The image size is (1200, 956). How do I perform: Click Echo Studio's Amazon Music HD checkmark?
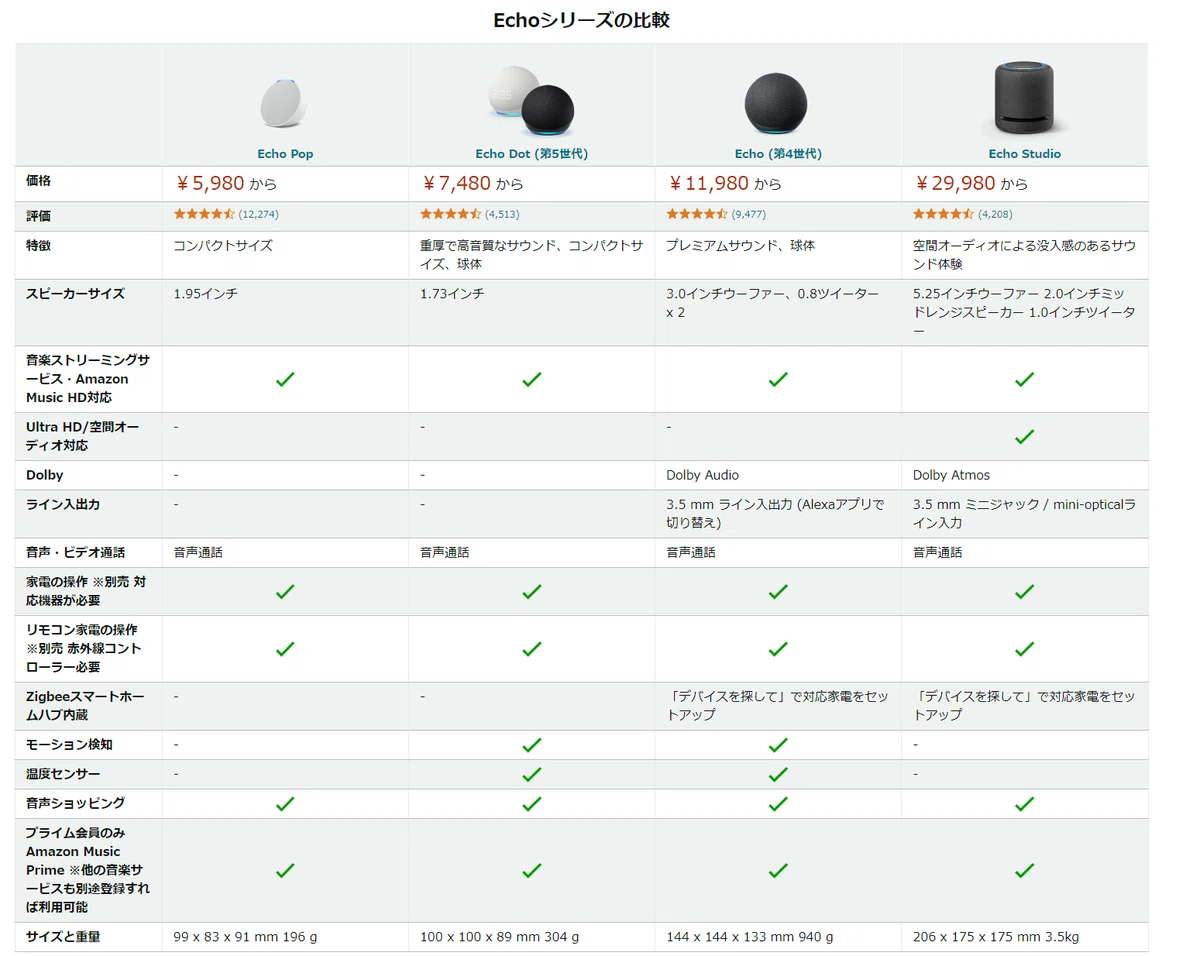[x=1024, y=379]
